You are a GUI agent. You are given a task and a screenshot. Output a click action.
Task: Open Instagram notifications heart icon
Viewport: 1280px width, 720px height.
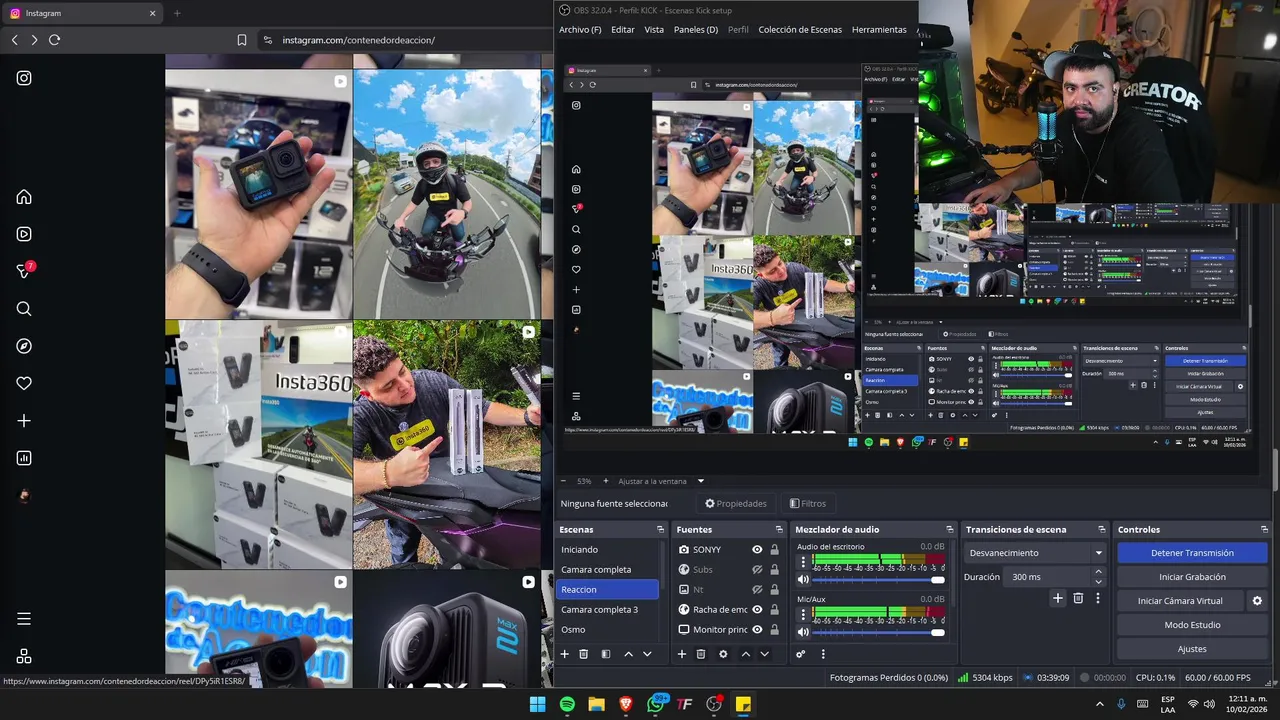point(24,383)
